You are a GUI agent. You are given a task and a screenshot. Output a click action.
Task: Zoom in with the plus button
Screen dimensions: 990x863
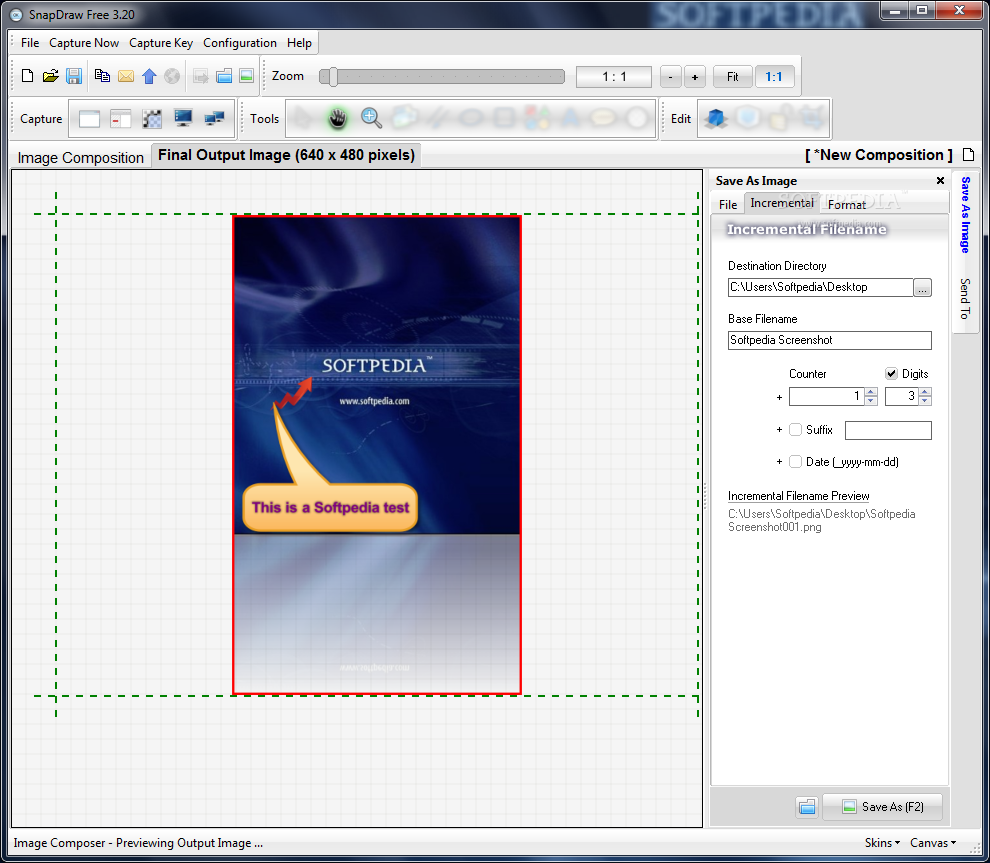(x=695, y=77)
